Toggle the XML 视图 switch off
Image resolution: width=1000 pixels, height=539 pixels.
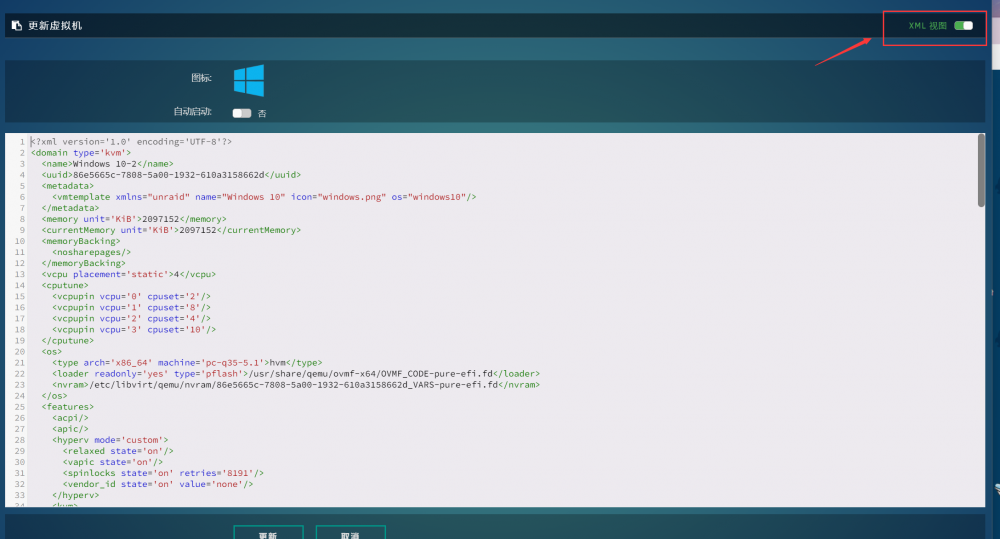pos(963,26)
